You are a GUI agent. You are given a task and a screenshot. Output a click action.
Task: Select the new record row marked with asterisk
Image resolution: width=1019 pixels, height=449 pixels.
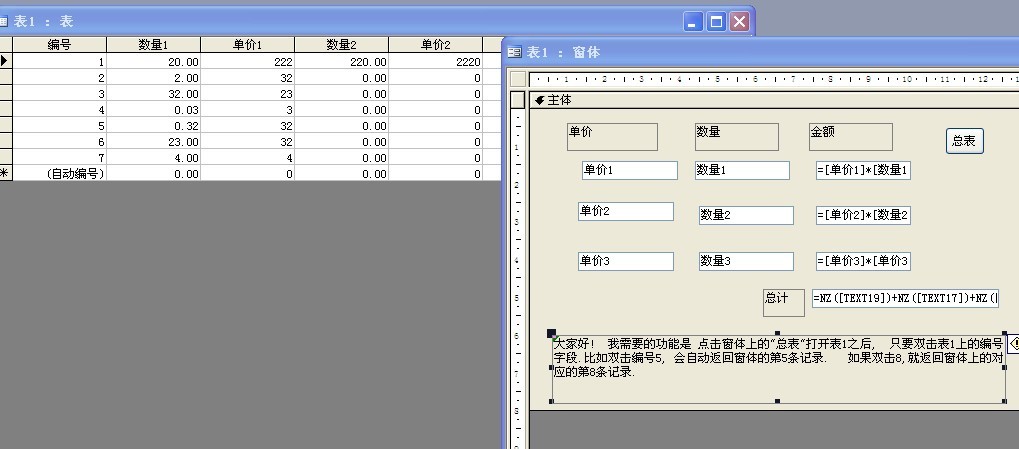coord(6,173)
